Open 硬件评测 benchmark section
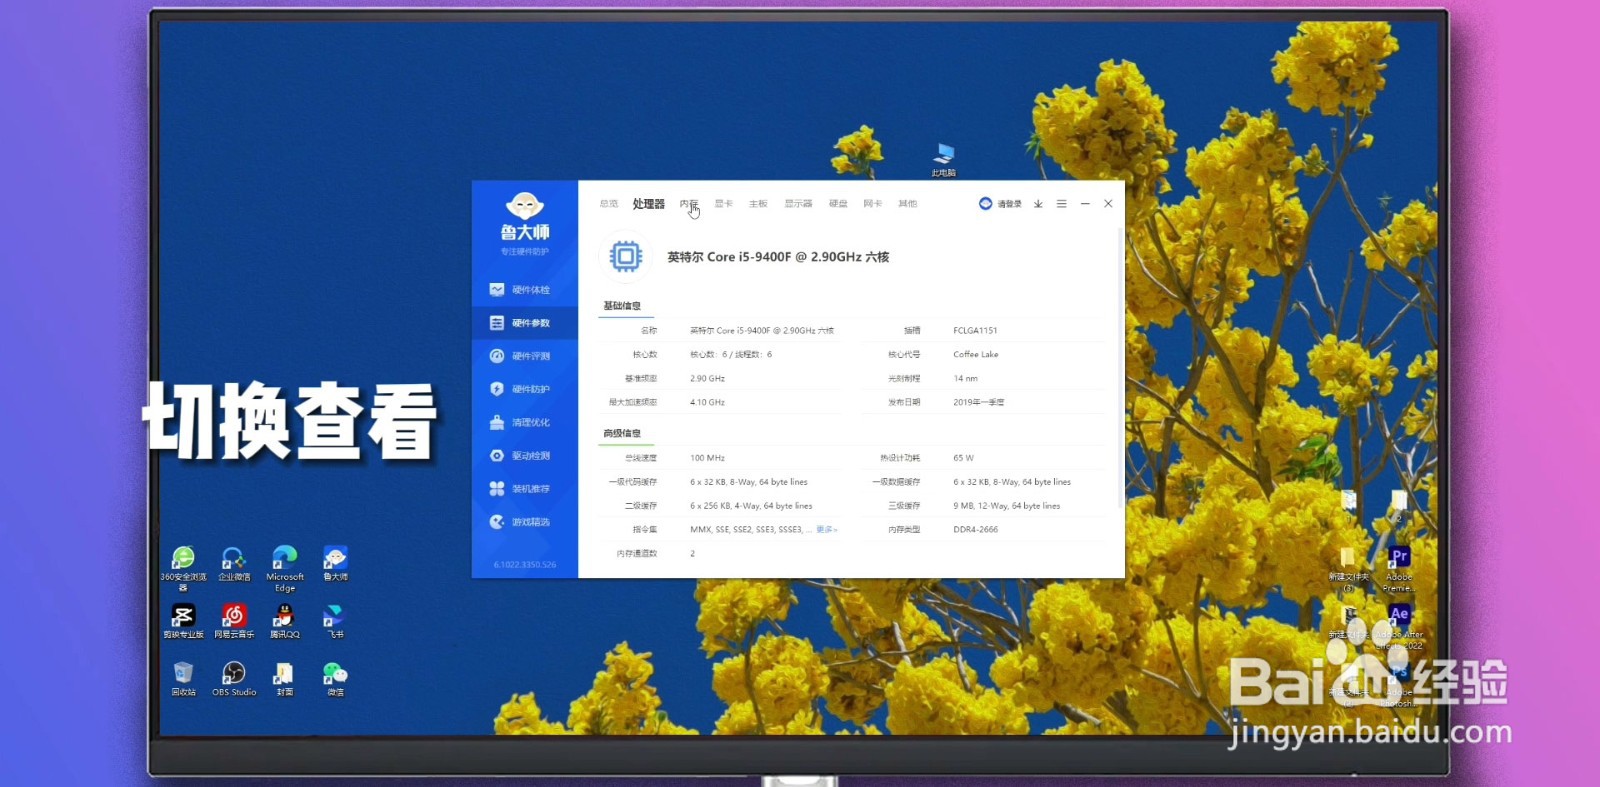The image size is (1600, 787). (524, 356)
